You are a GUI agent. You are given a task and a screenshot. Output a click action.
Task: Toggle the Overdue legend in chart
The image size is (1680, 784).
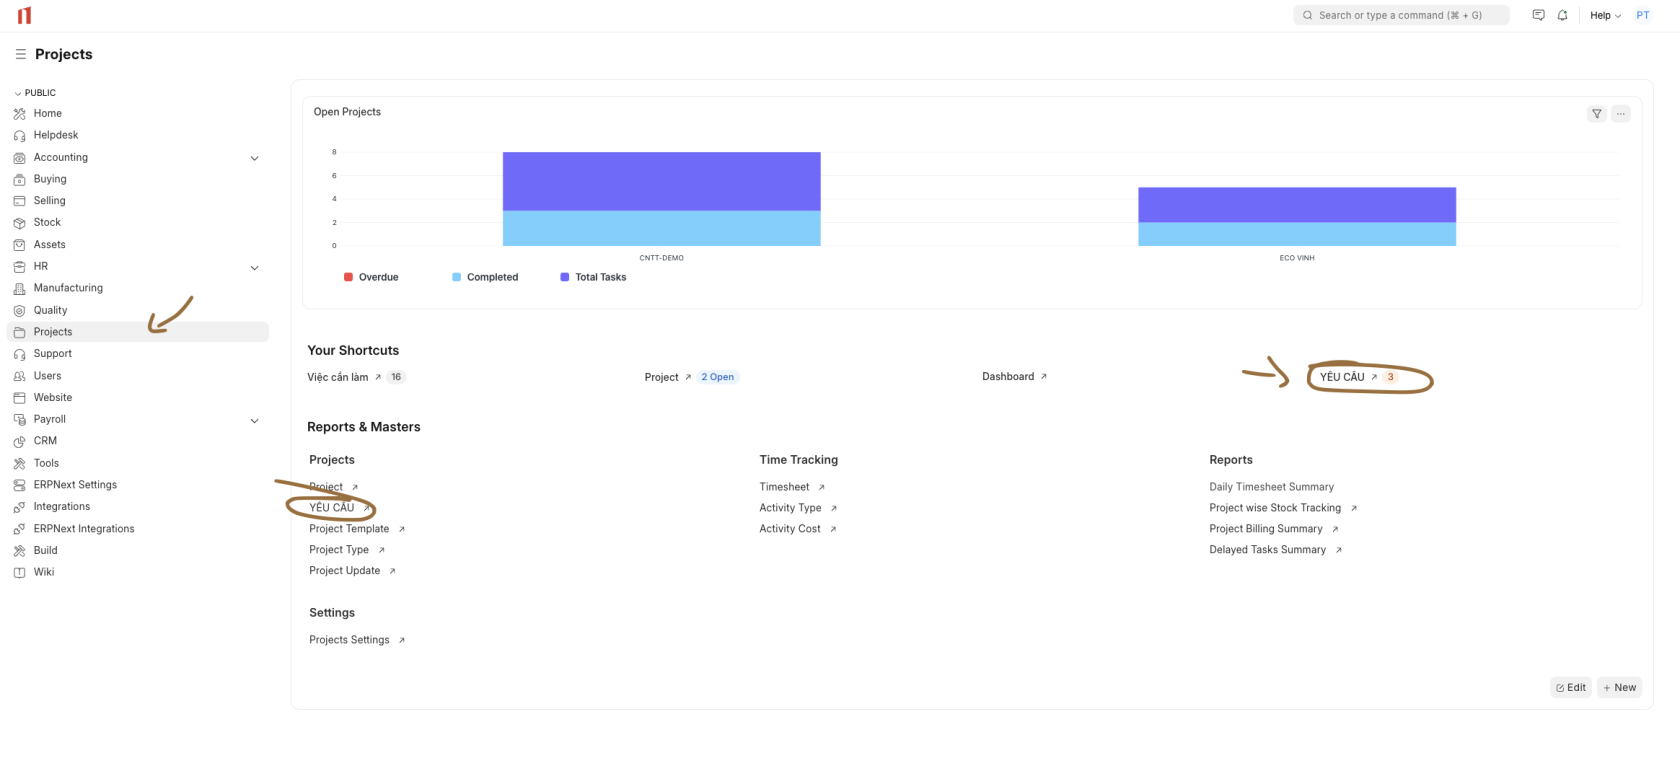point(371,277)
